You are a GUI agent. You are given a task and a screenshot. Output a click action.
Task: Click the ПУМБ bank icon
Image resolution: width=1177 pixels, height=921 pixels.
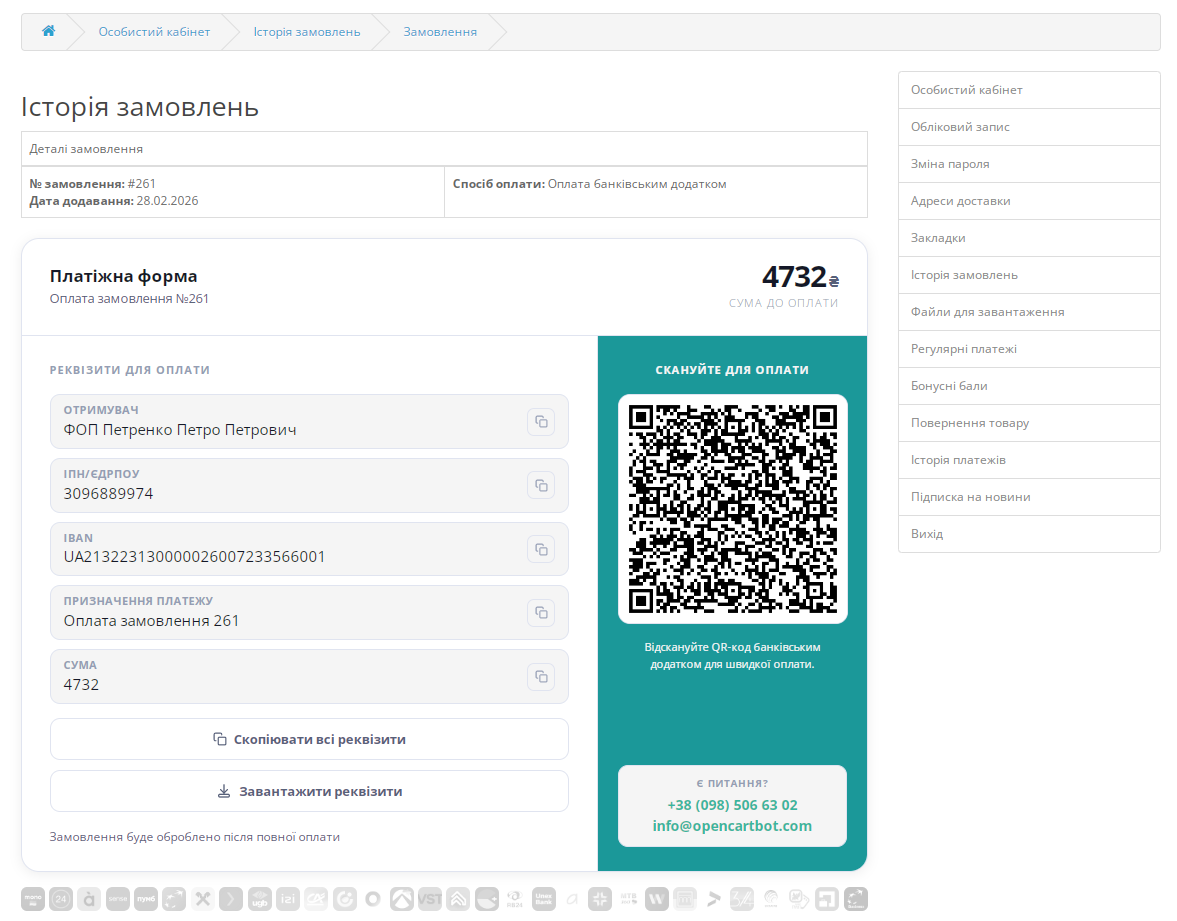click(146, 899)
